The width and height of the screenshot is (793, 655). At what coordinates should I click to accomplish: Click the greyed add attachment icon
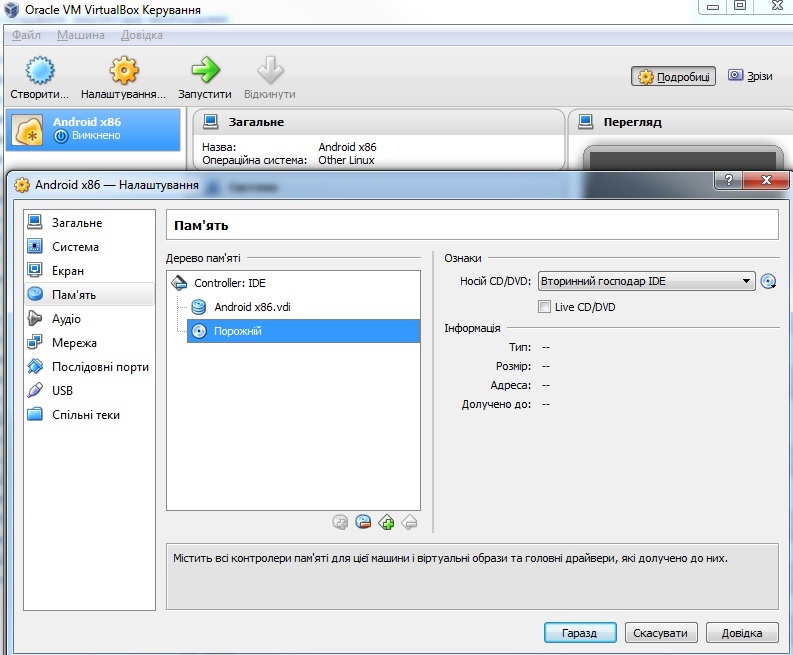tap(340, 522)
